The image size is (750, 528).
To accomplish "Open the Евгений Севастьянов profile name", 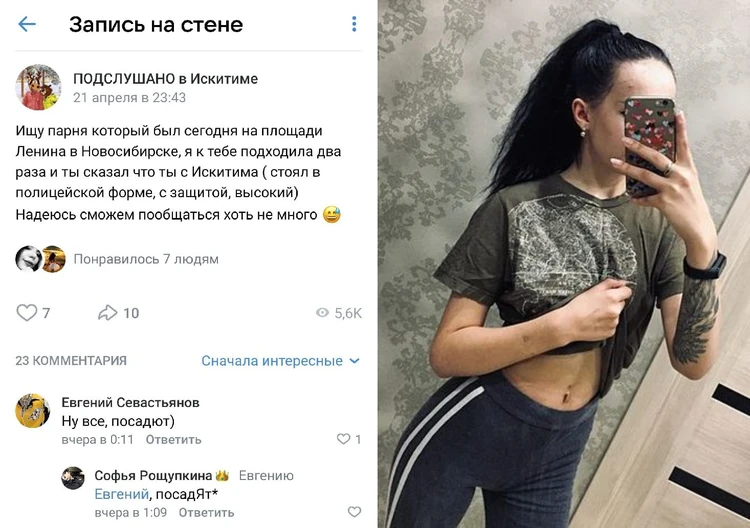I will pos(131,403).
